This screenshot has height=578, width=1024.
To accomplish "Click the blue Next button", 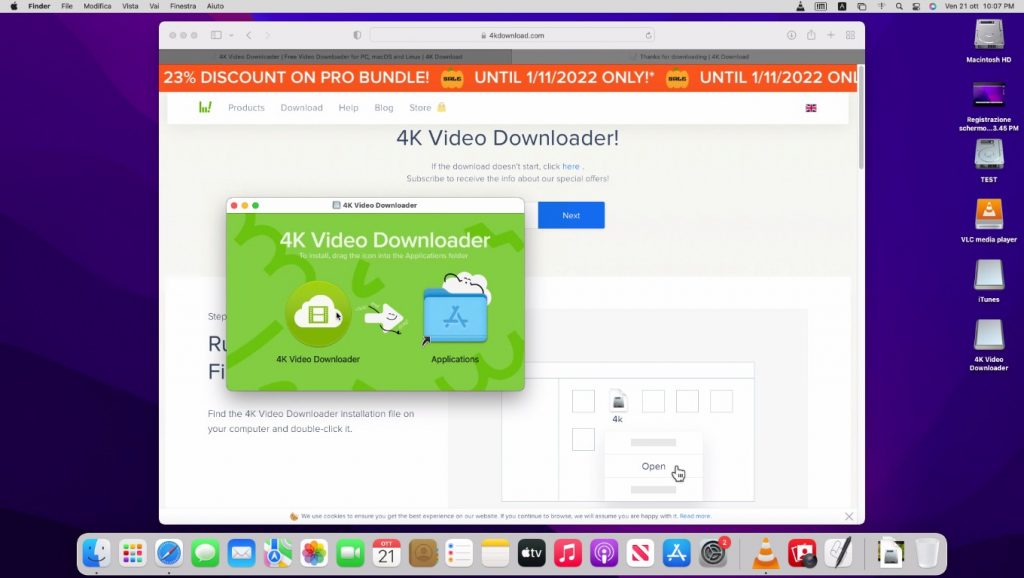I will coord(571,215).
